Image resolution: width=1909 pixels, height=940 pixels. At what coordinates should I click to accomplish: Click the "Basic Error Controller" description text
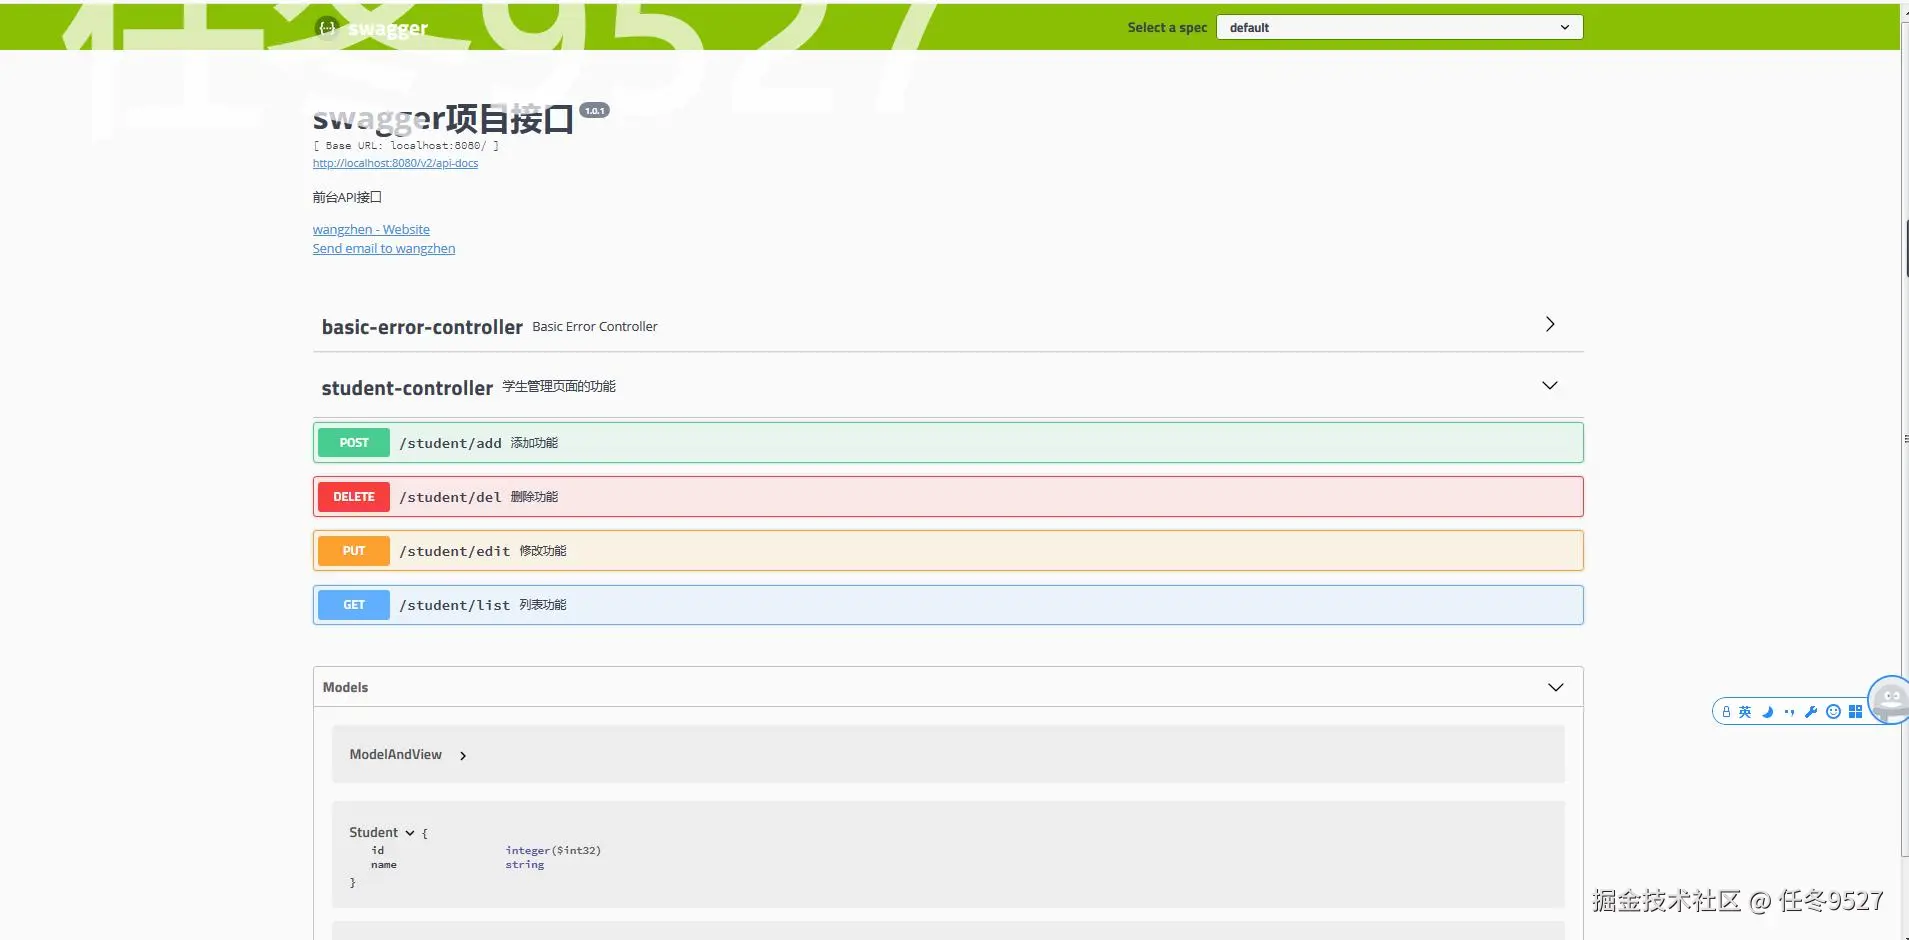[x=595, y=327]
